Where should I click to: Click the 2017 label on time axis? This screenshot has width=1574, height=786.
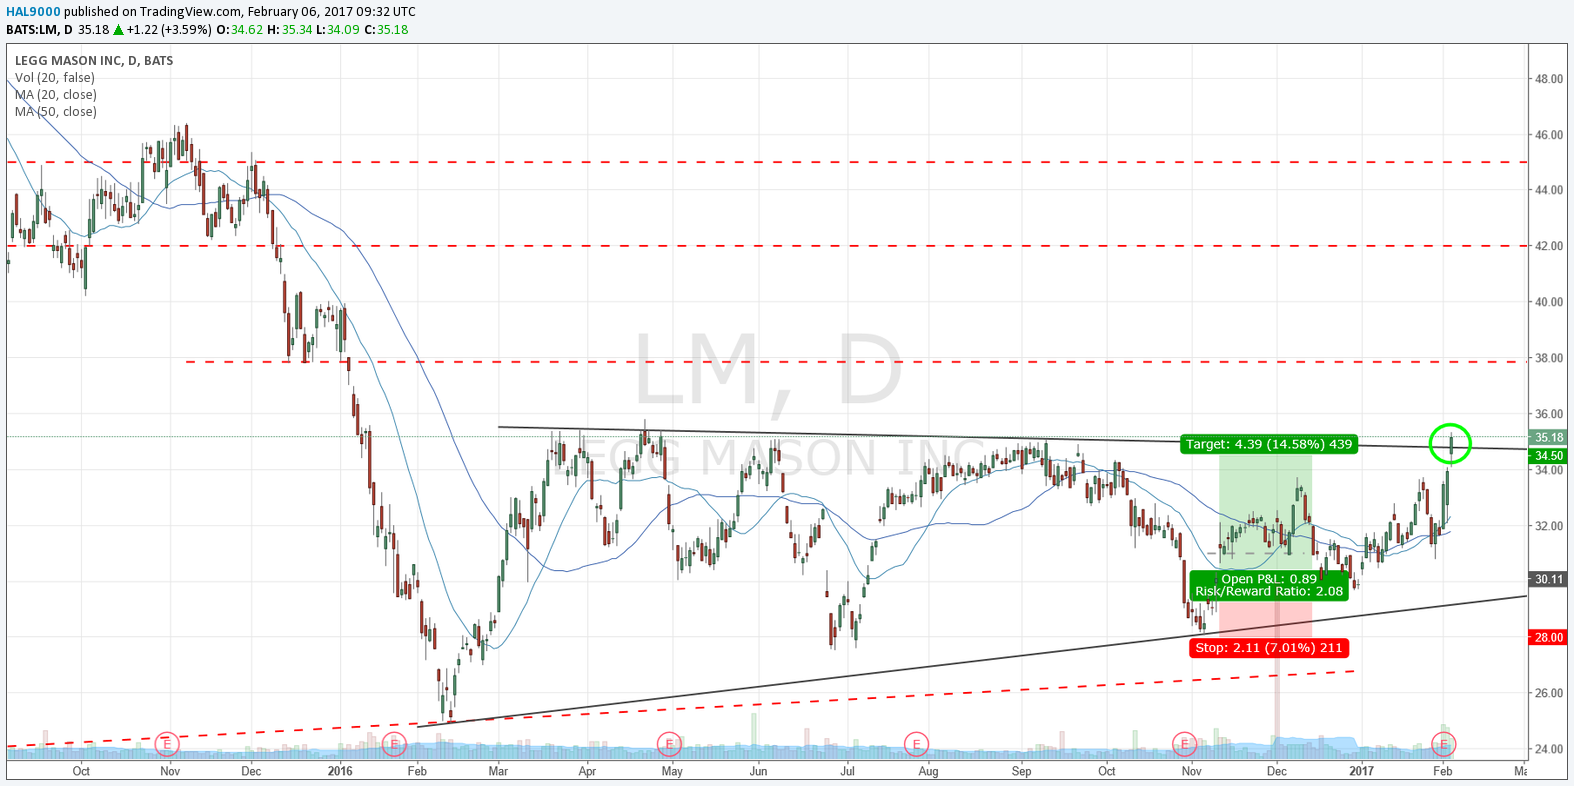coord(1361,771)
